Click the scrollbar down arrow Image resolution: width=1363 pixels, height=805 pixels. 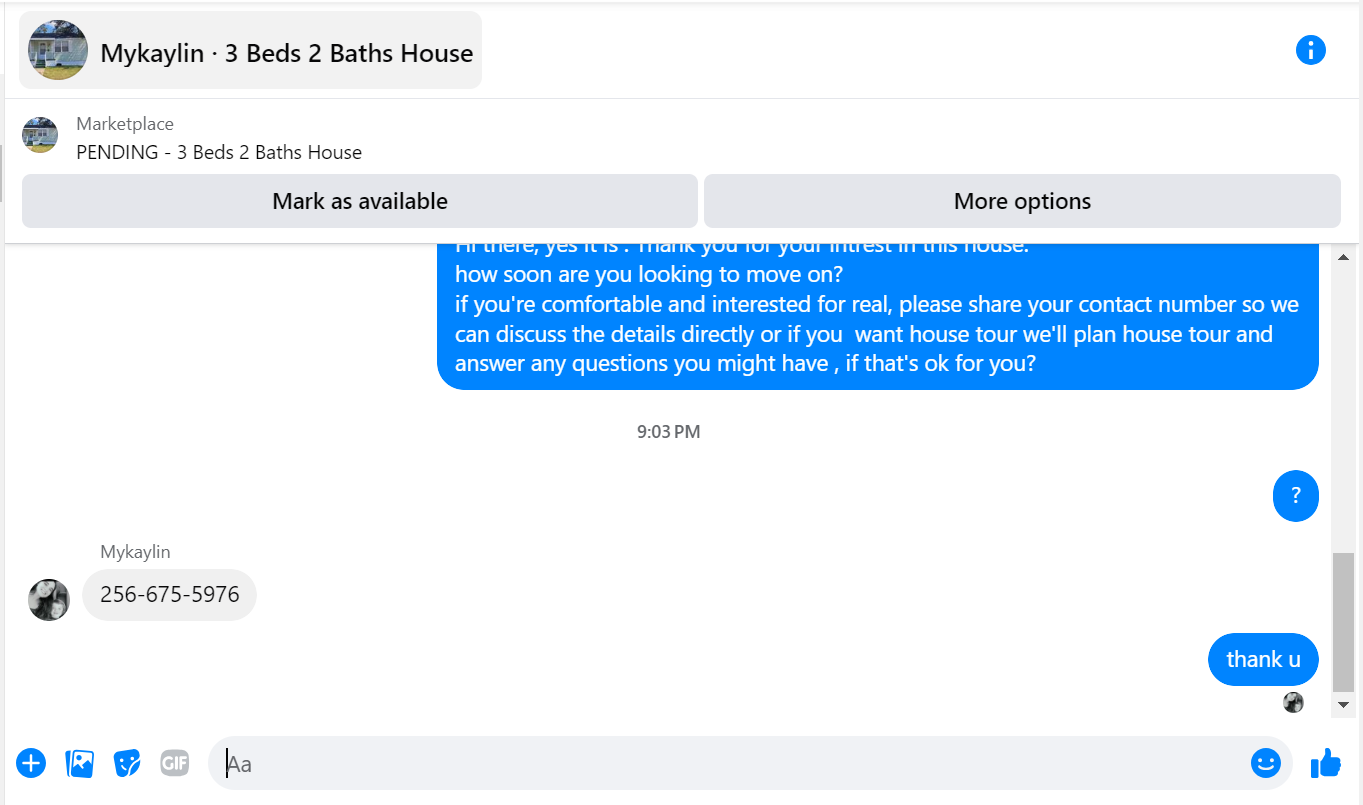click(1344, 705)
